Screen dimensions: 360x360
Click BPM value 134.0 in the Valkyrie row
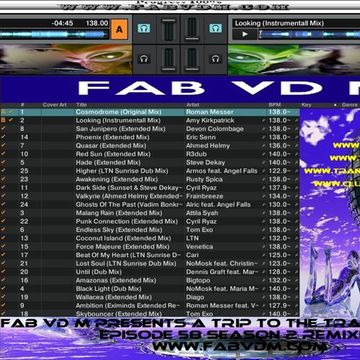(278, 196)
